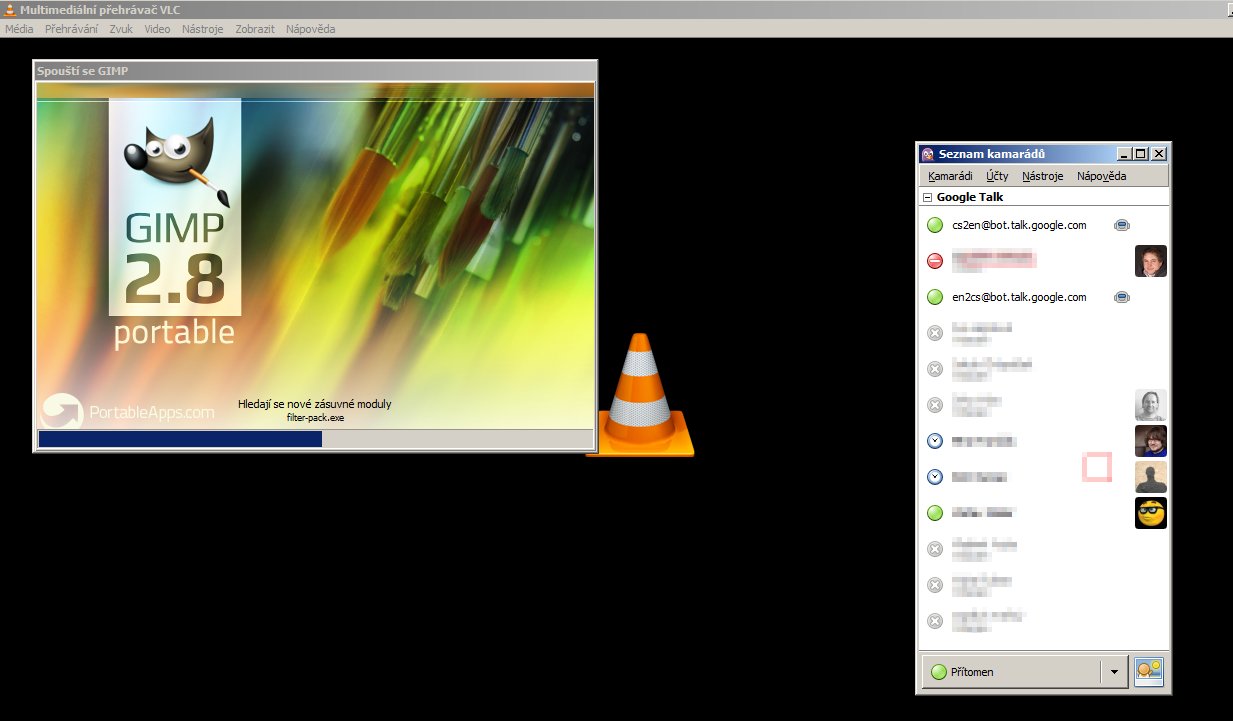The image size is (1233, 721).
Task: Click offline icon on grayscale avatar row
Action: click(935, 405)
